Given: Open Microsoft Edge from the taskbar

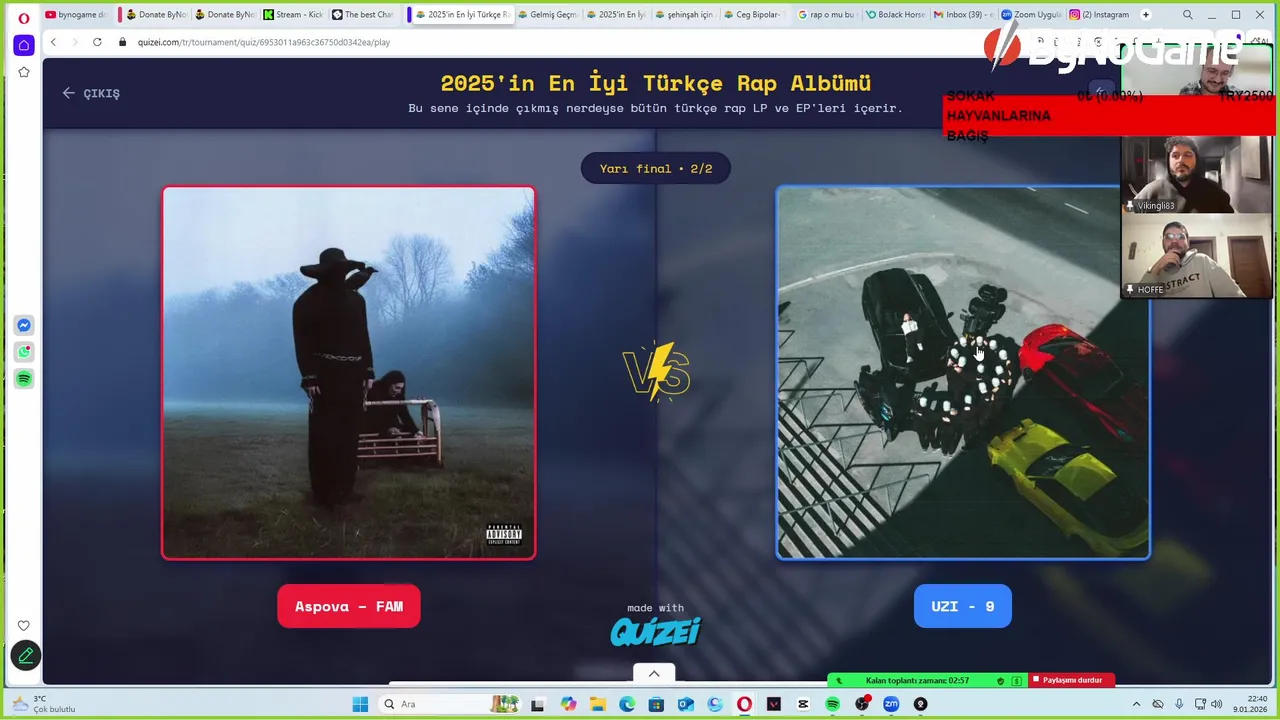Looking at the screenshot, I should (x=627, y=704).
